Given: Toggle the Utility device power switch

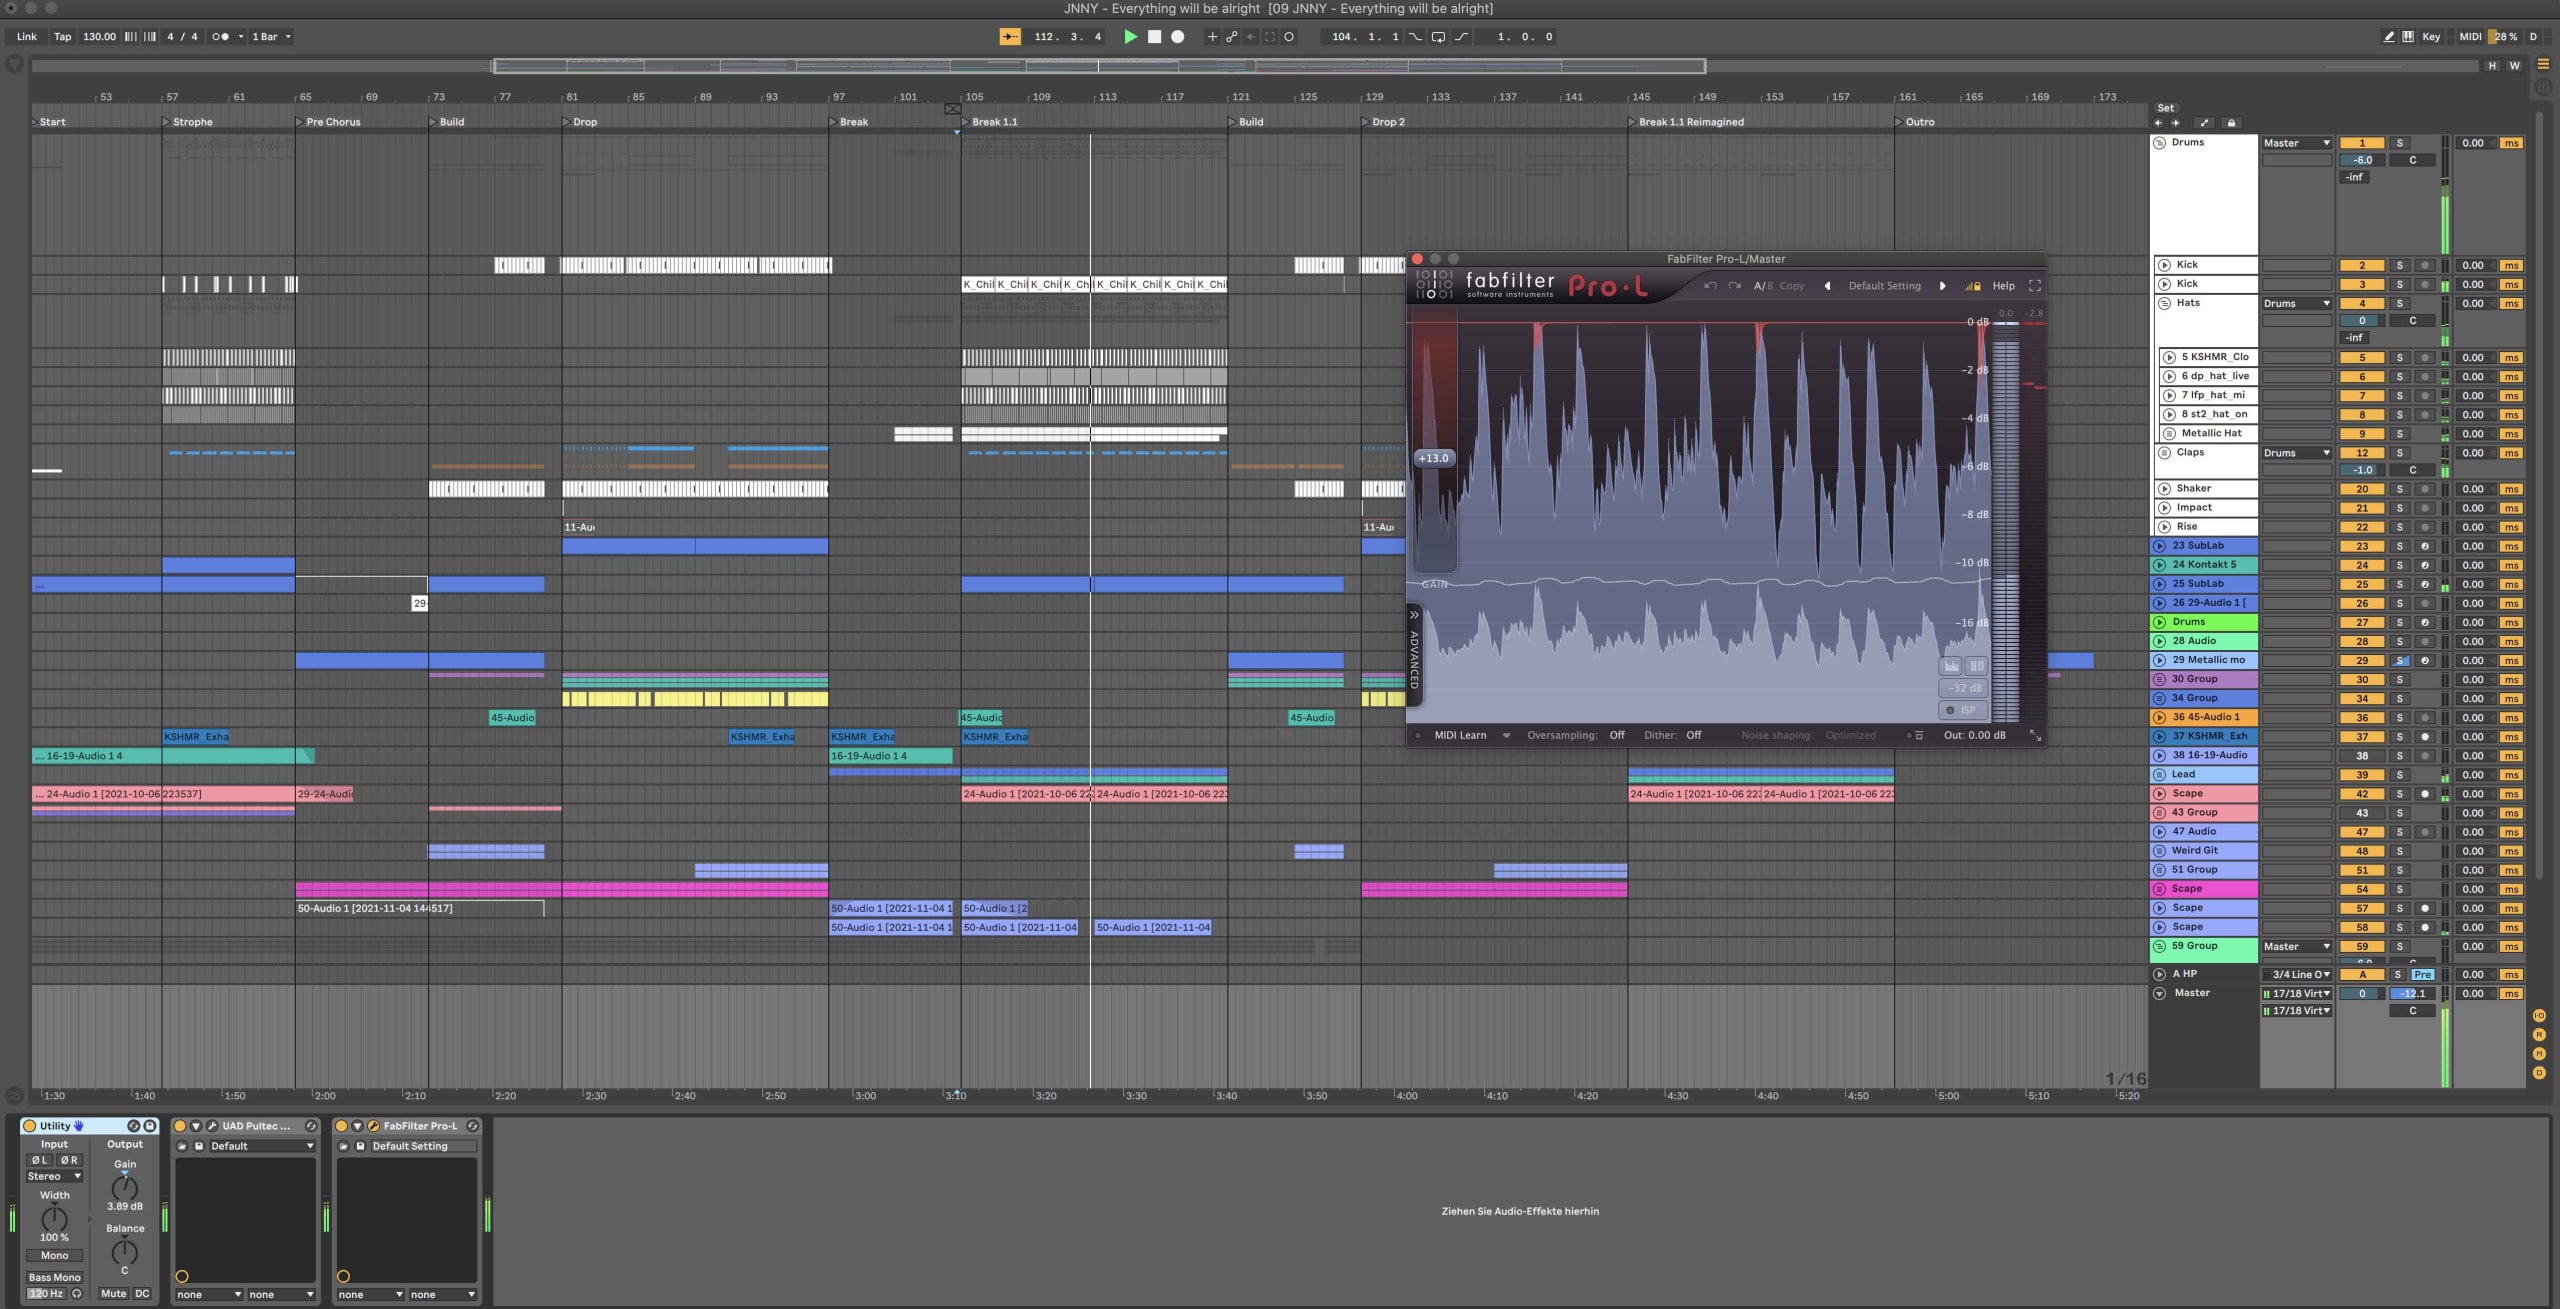Looking at the screenshot, I should pos(30,1126).
